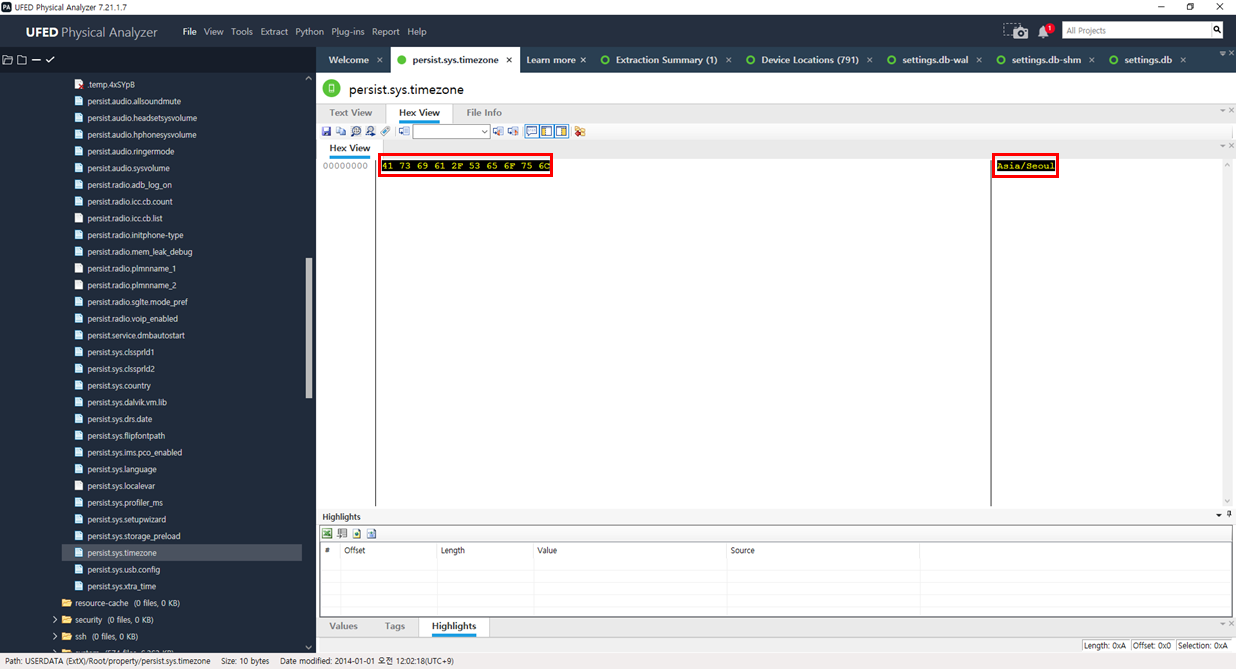Click the closed folder icon above tree

pos(21,60)
